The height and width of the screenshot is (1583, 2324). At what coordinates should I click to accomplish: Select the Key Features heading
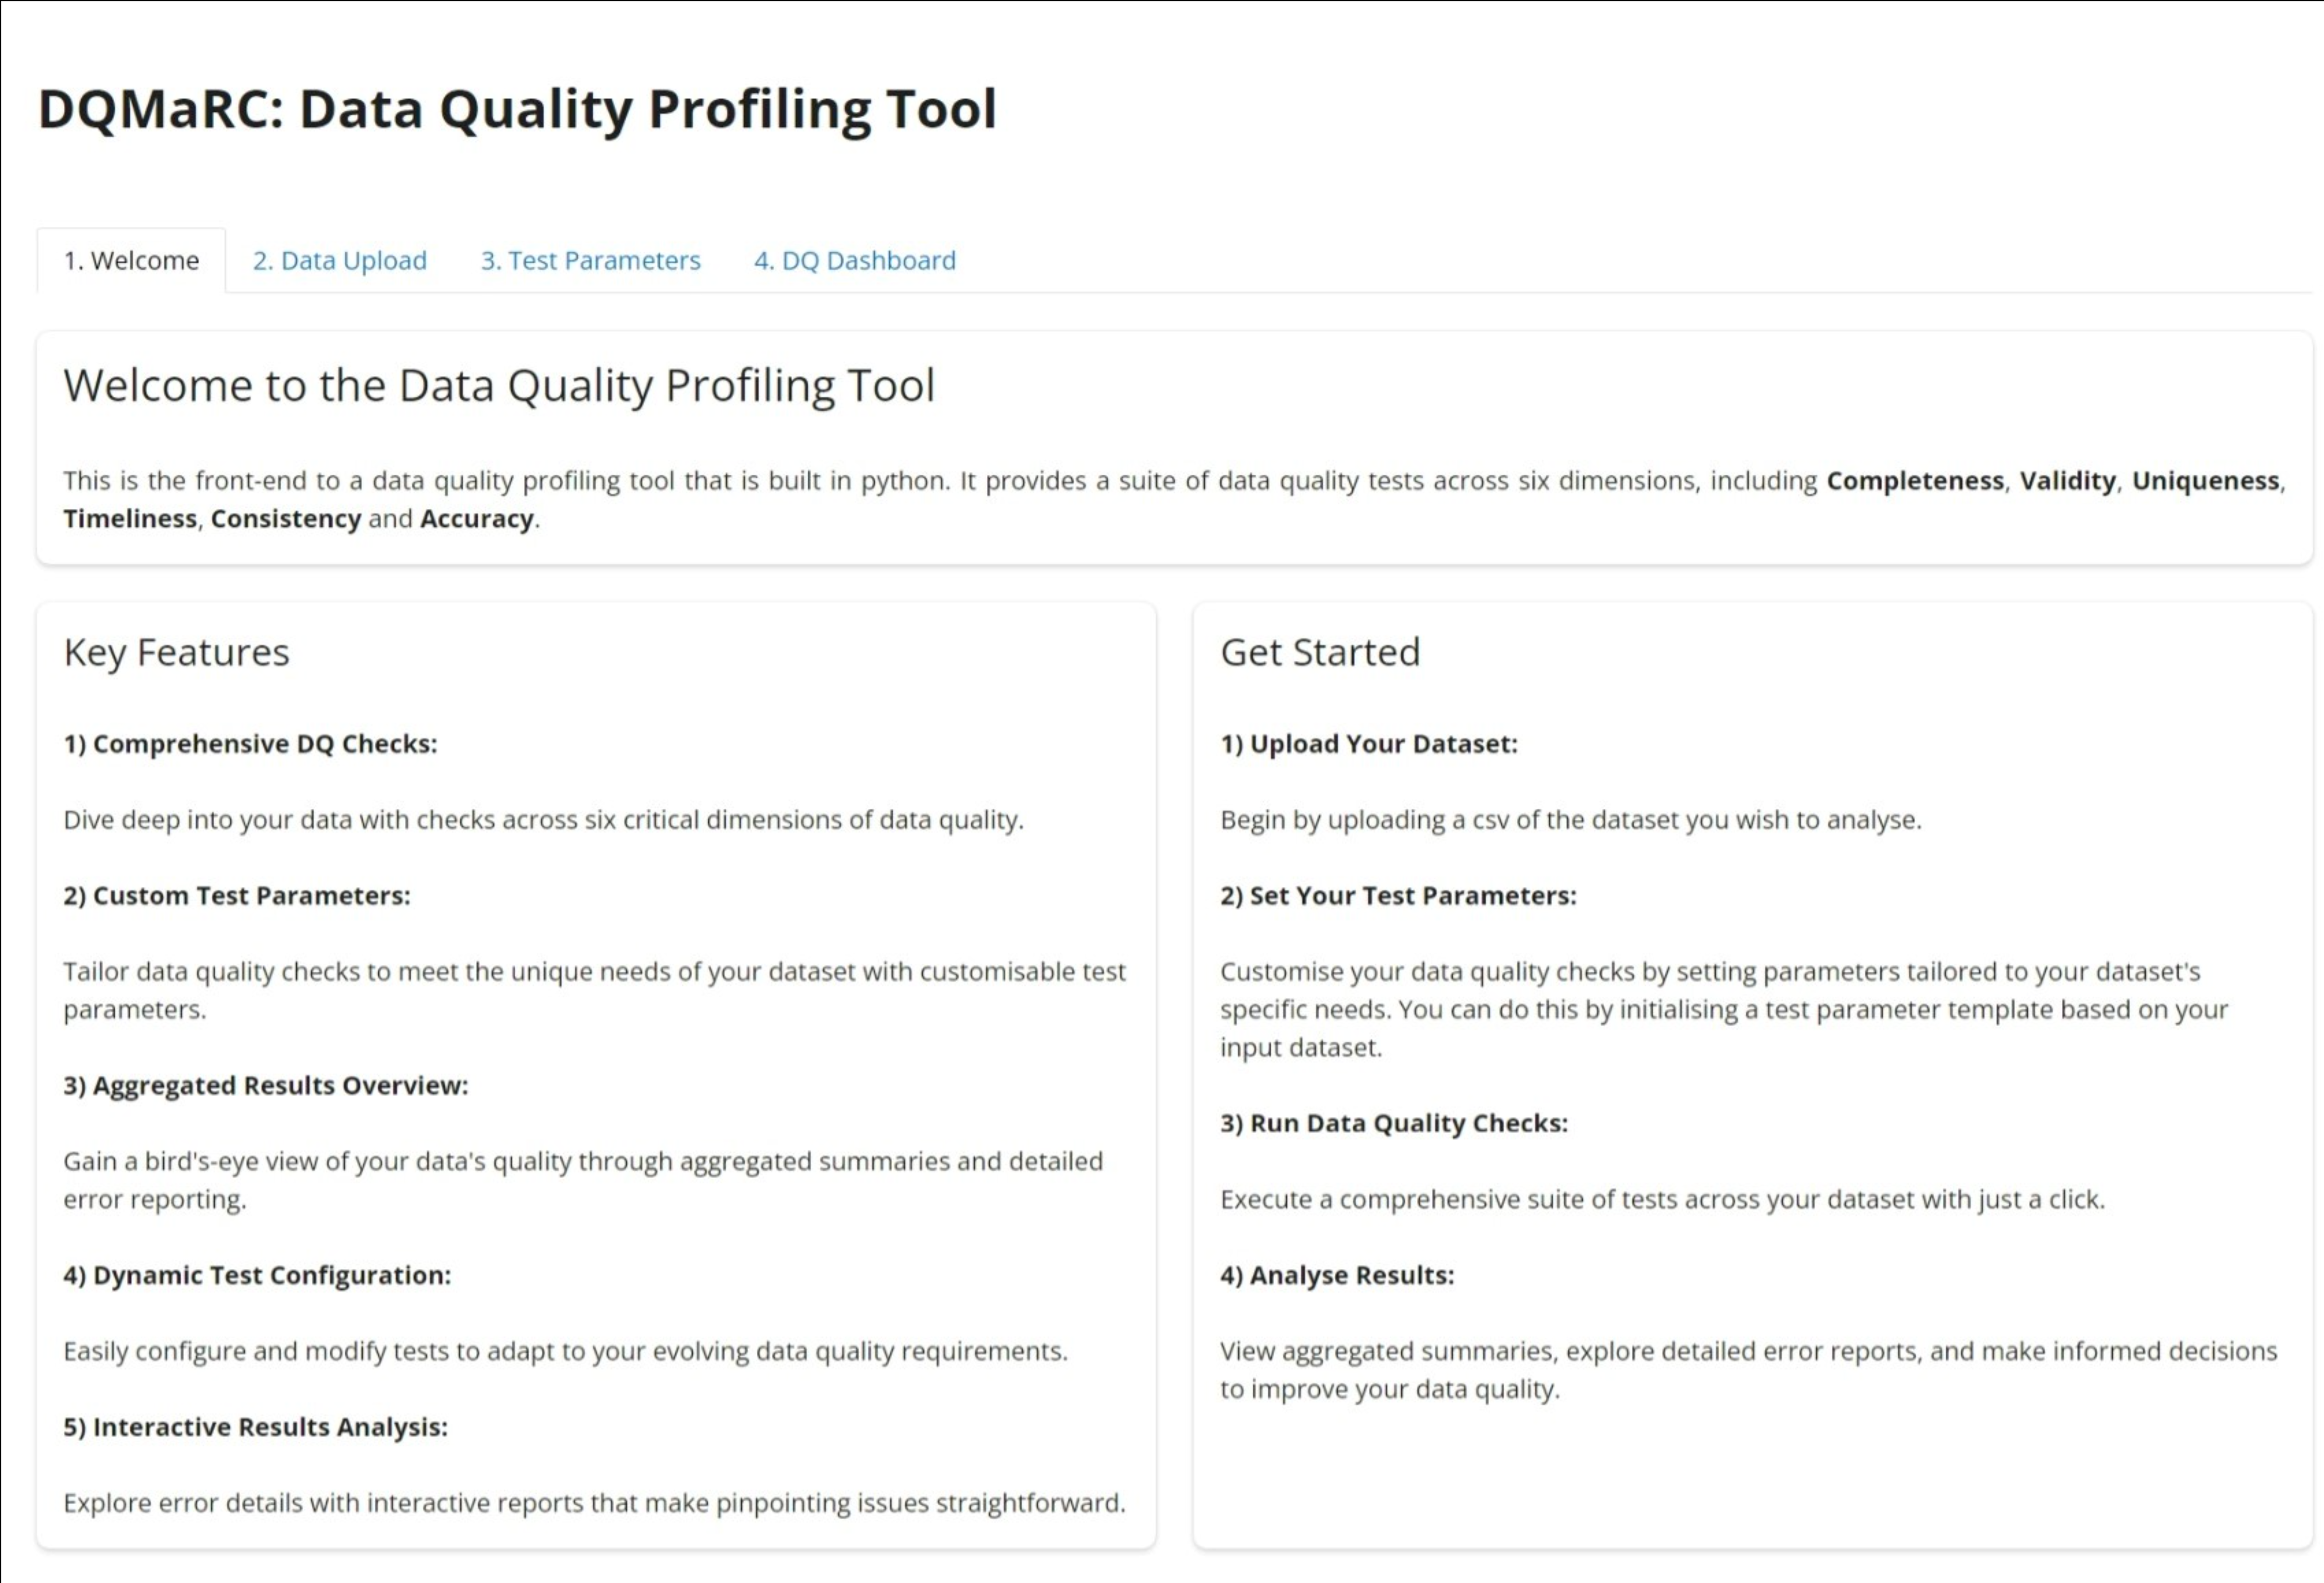point(176,652)
